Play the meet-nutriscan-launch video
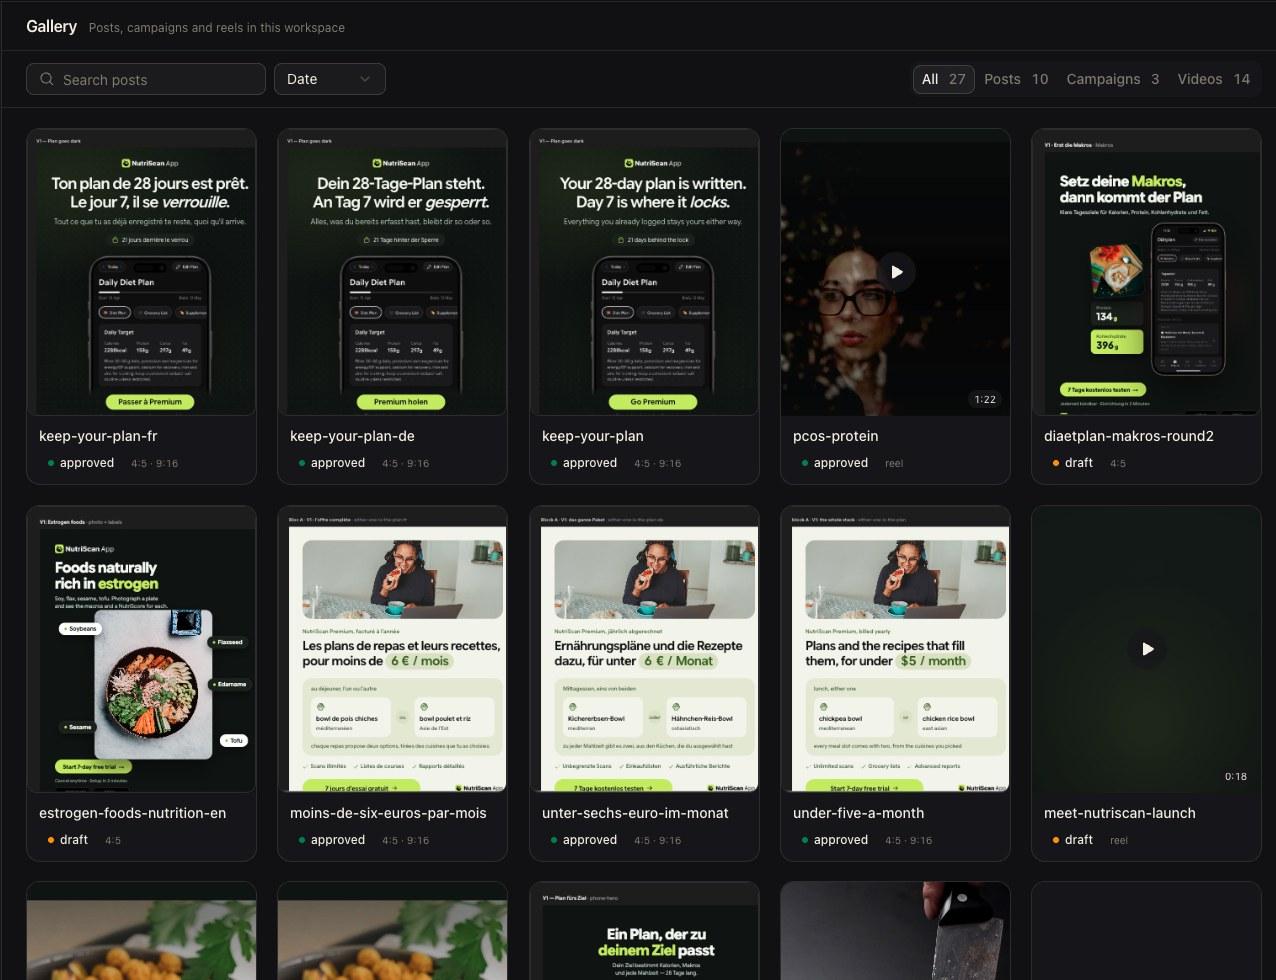 (1147, 649)
